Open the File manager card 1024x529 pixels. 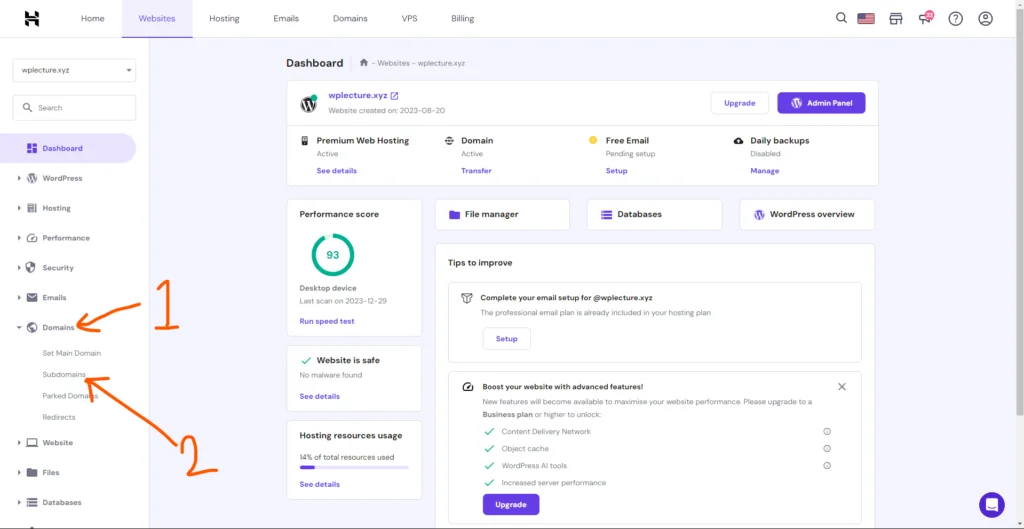click(502, 214)
